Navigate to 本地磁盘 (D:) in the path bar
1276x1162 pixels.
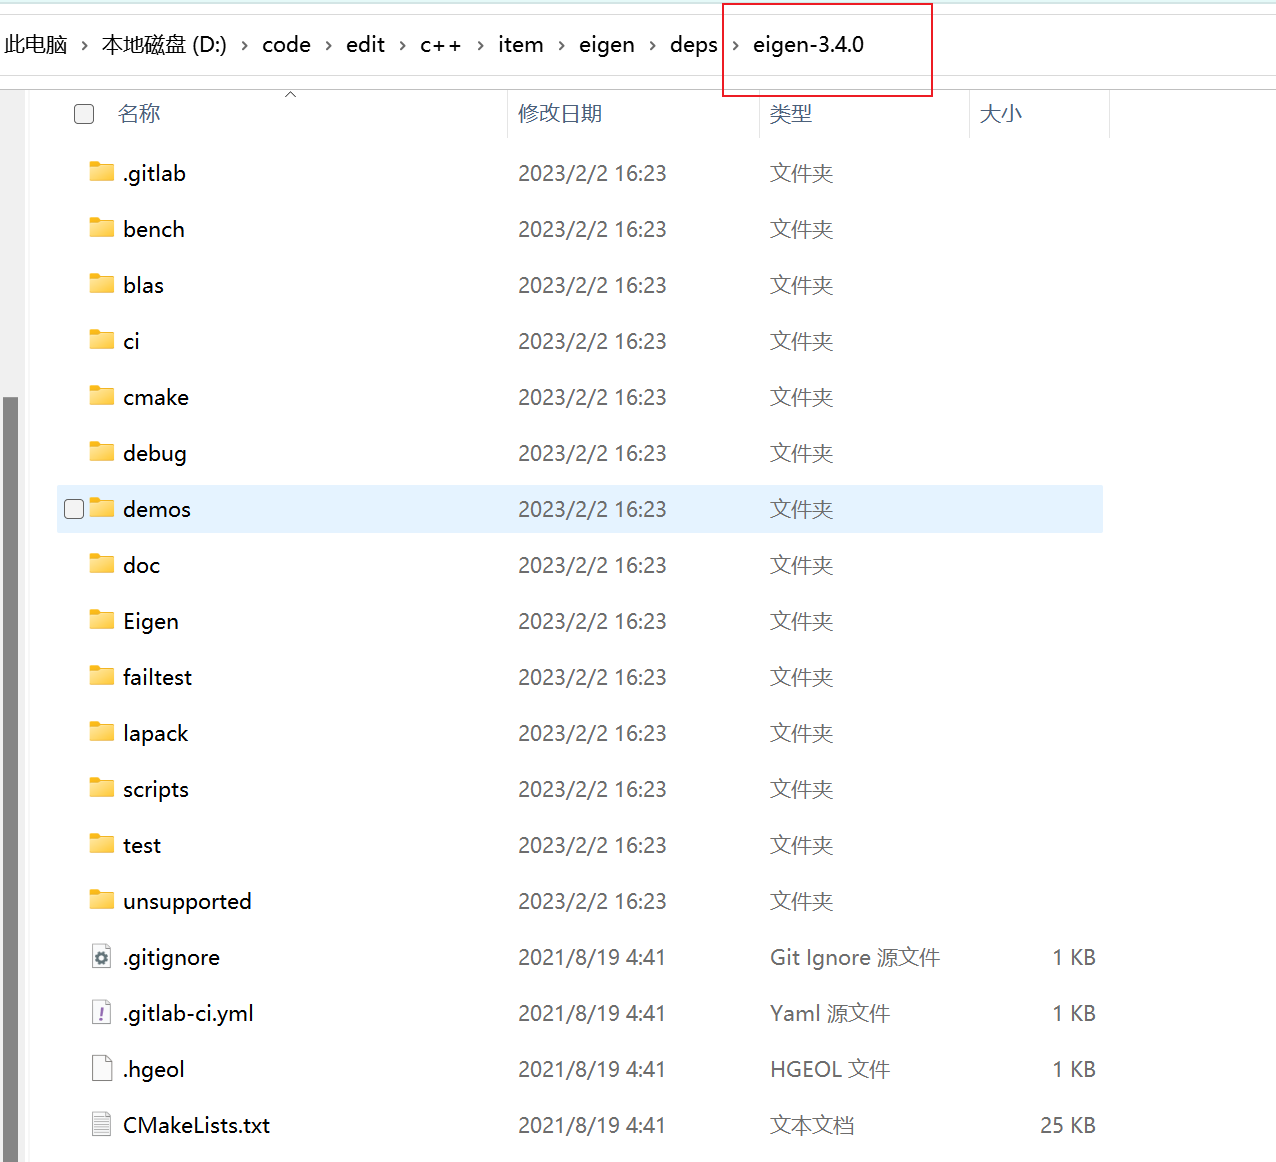pyautogui.click(x=163, y=44)
